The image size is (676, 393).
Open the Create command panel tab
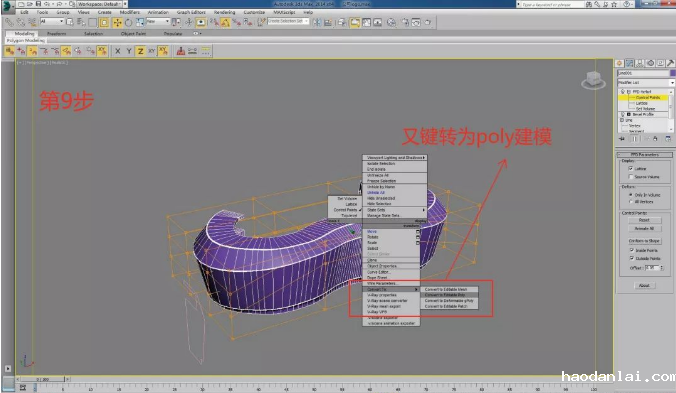pos(620,63)
